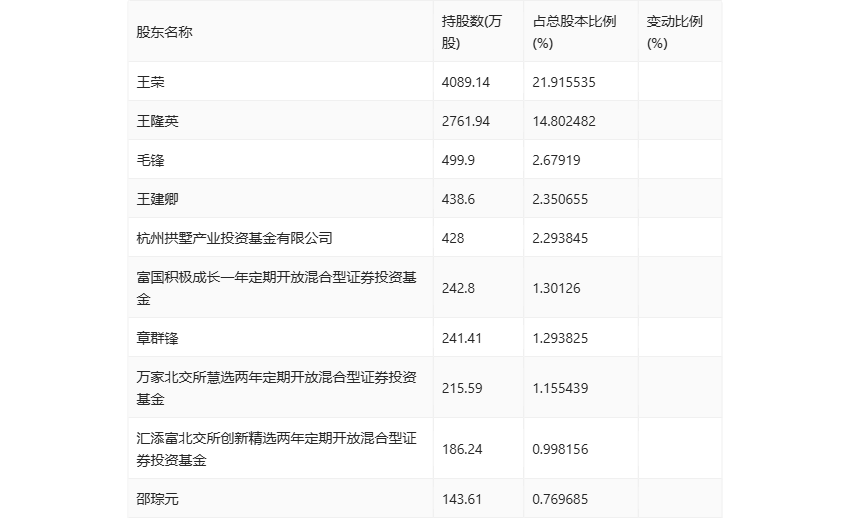Click the 持股数(万股) column header
The width and height of the screenshot is (850, 518).
(472, 32)
